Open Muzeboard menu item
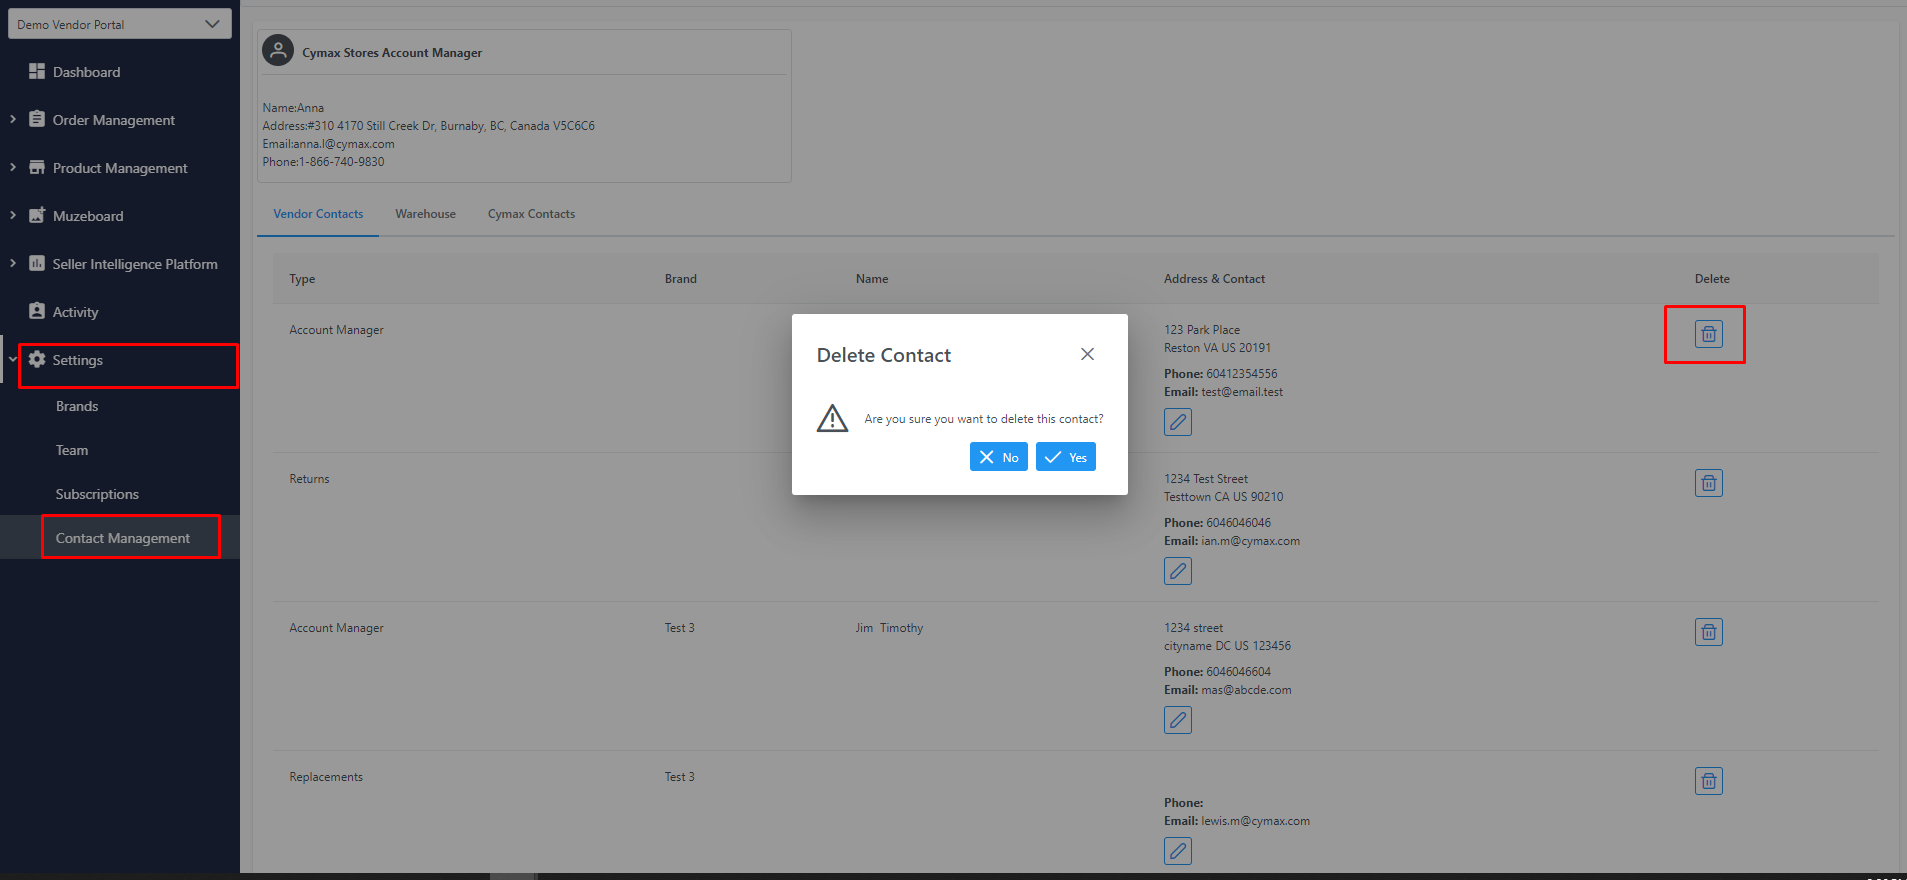This screenshot has height=880, width=1907. coord(88,216)
